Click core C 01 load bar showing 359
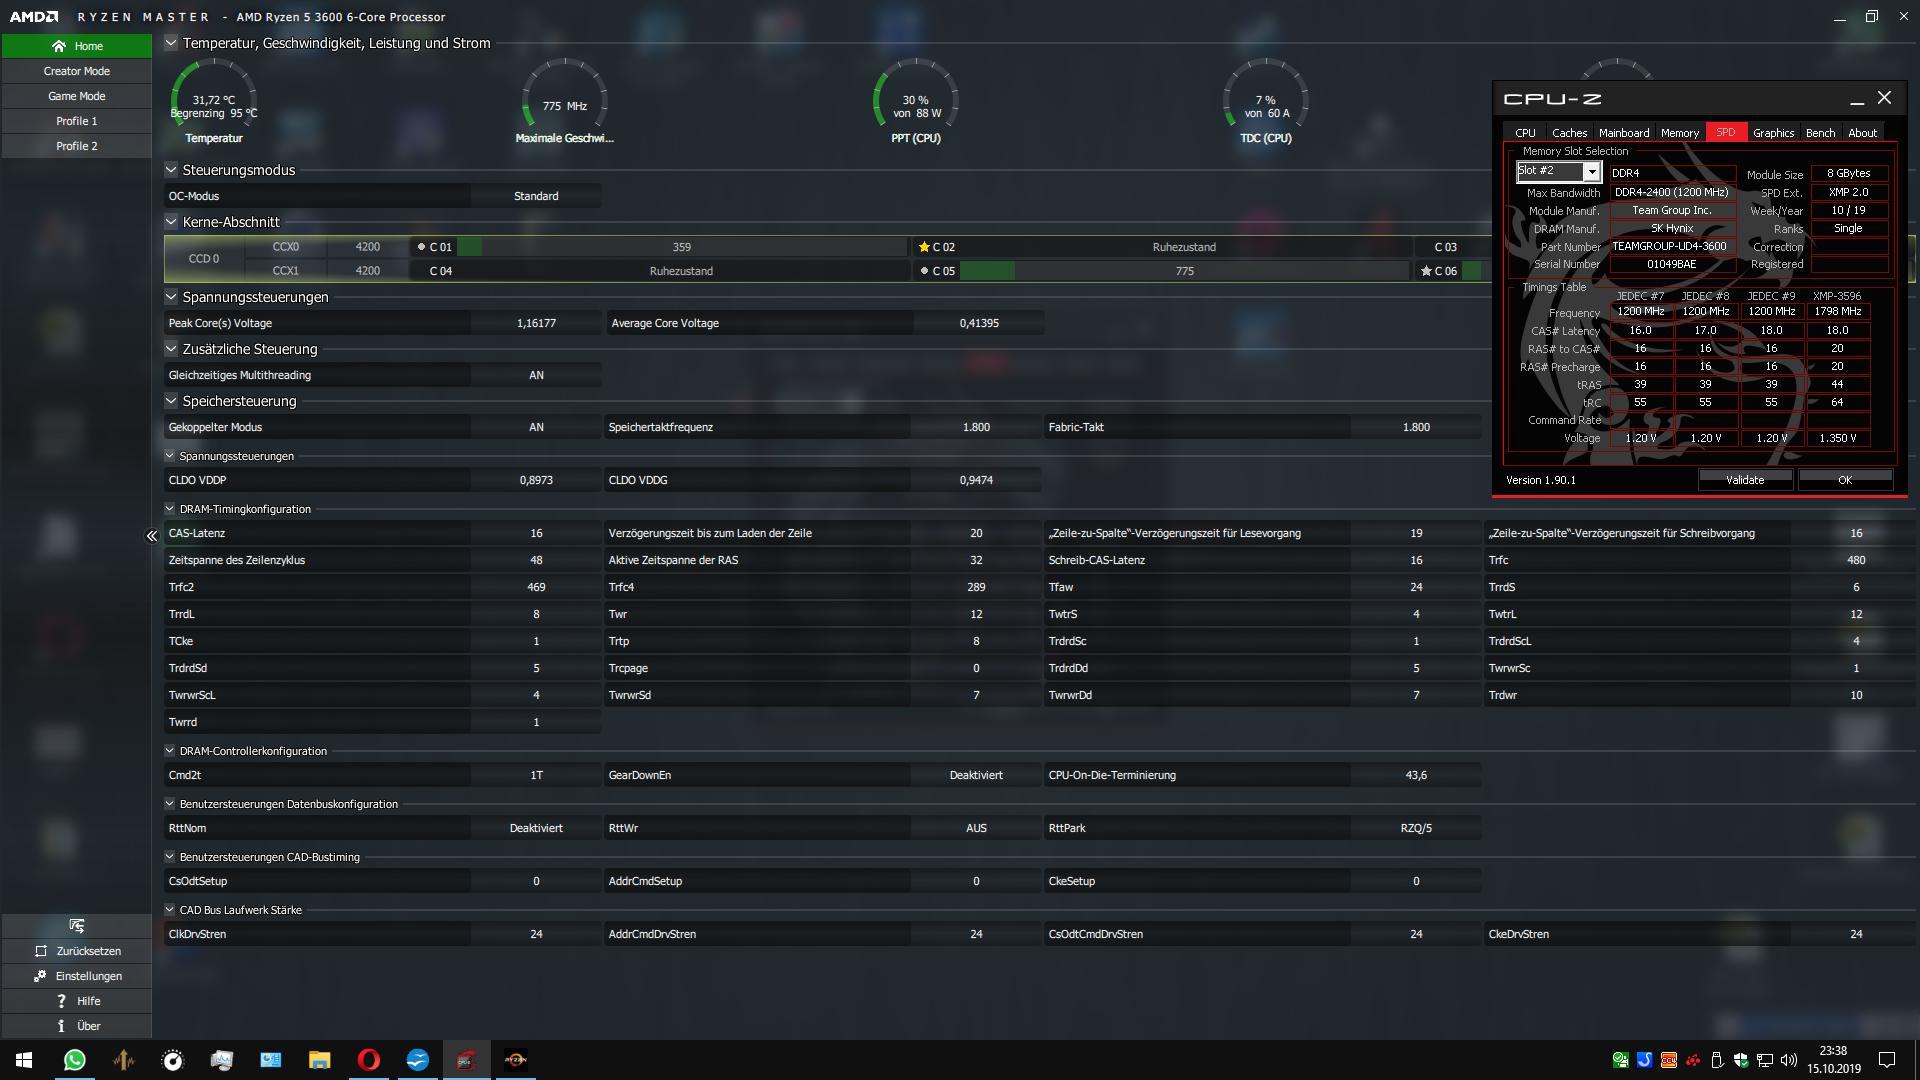Screen dimensions: 1920x1080 coord(682,247)
